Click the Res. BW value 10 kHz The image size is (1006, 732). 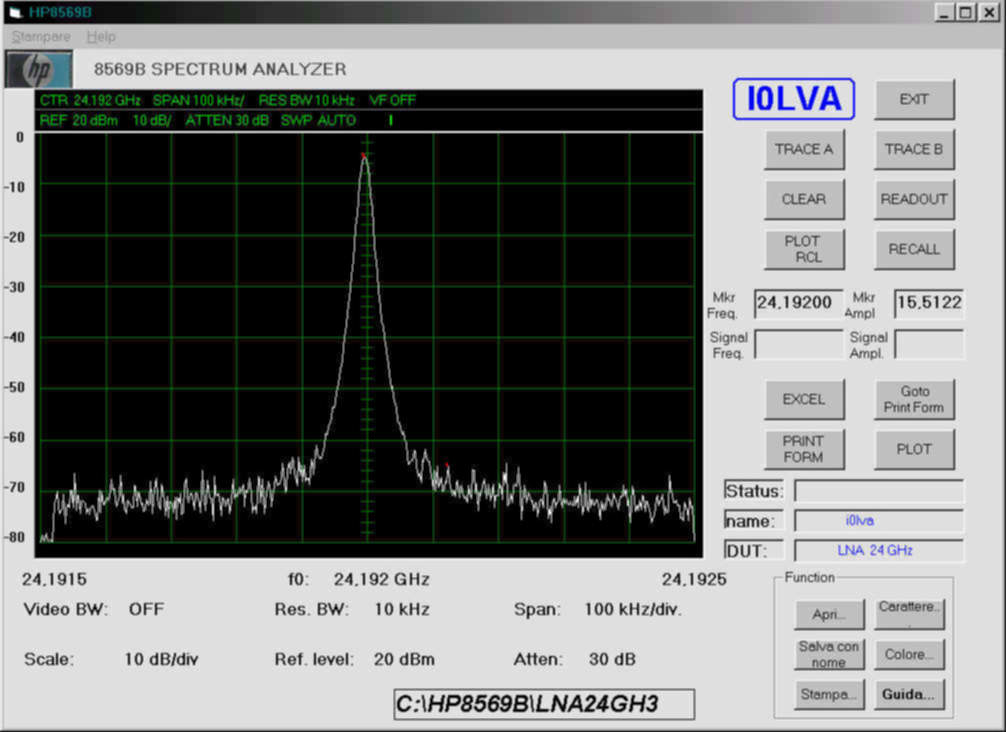[402, 609]
